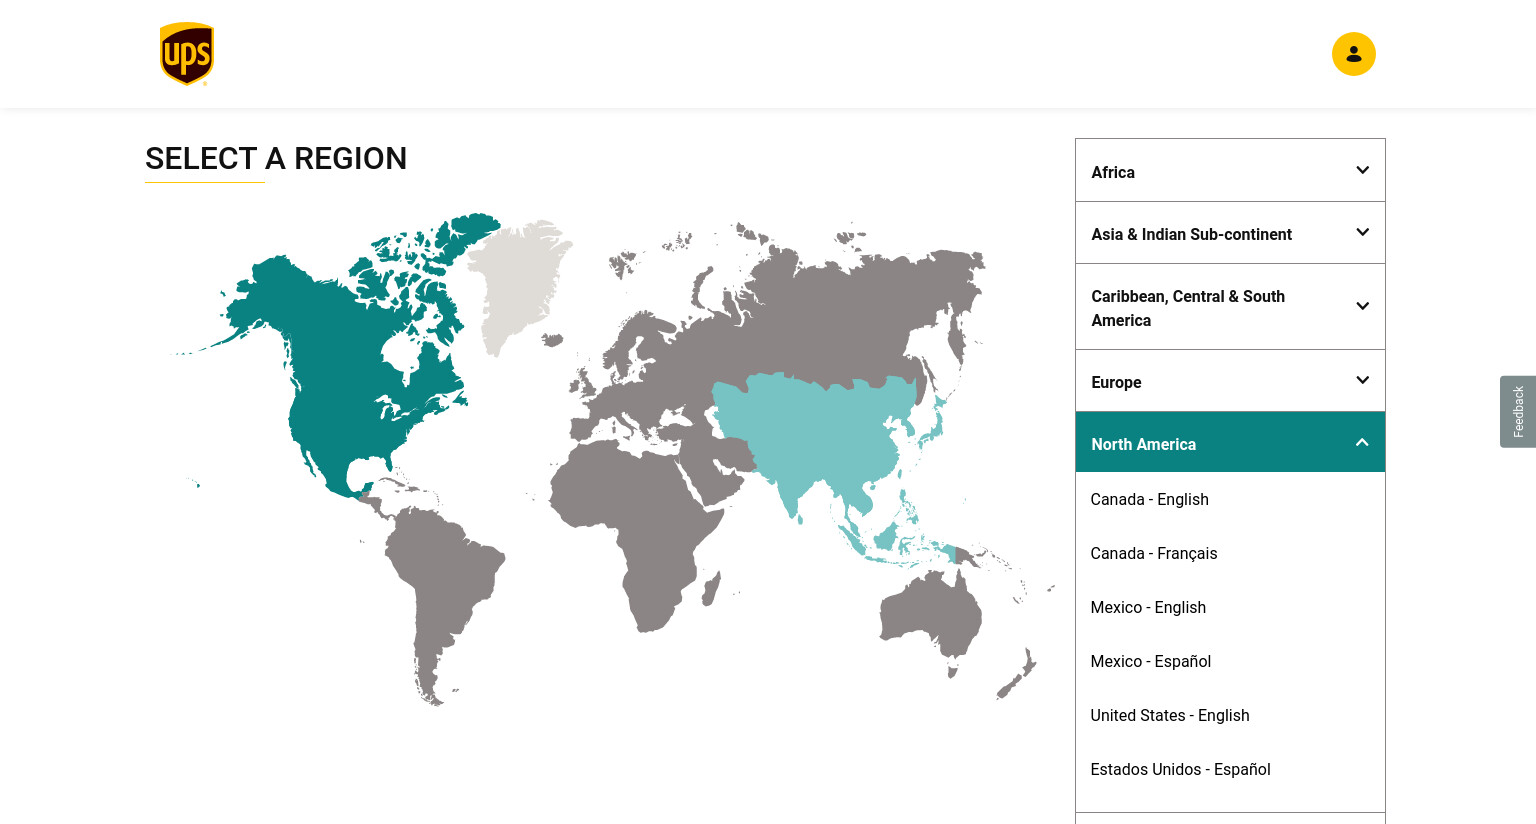Expand the Asia & Indian Sub-continent chevron
Viewport: 1536px width, 824px height.
point(1362,233)
